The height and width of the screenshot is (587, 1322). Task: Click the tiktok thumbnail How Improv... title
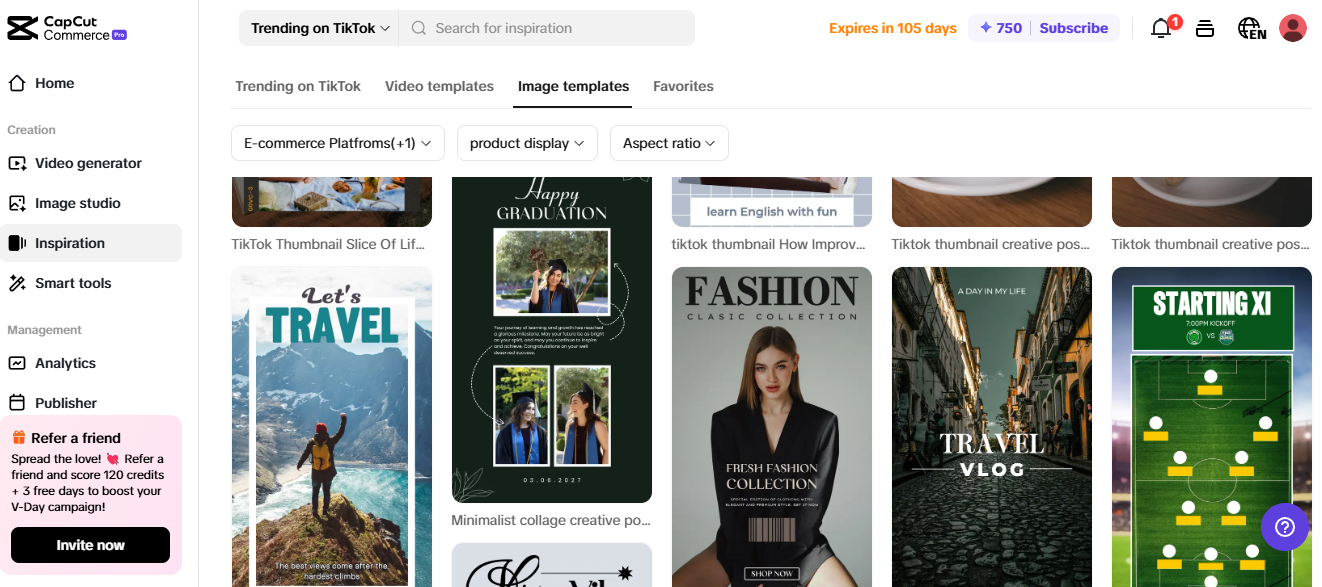coord(769,244)
